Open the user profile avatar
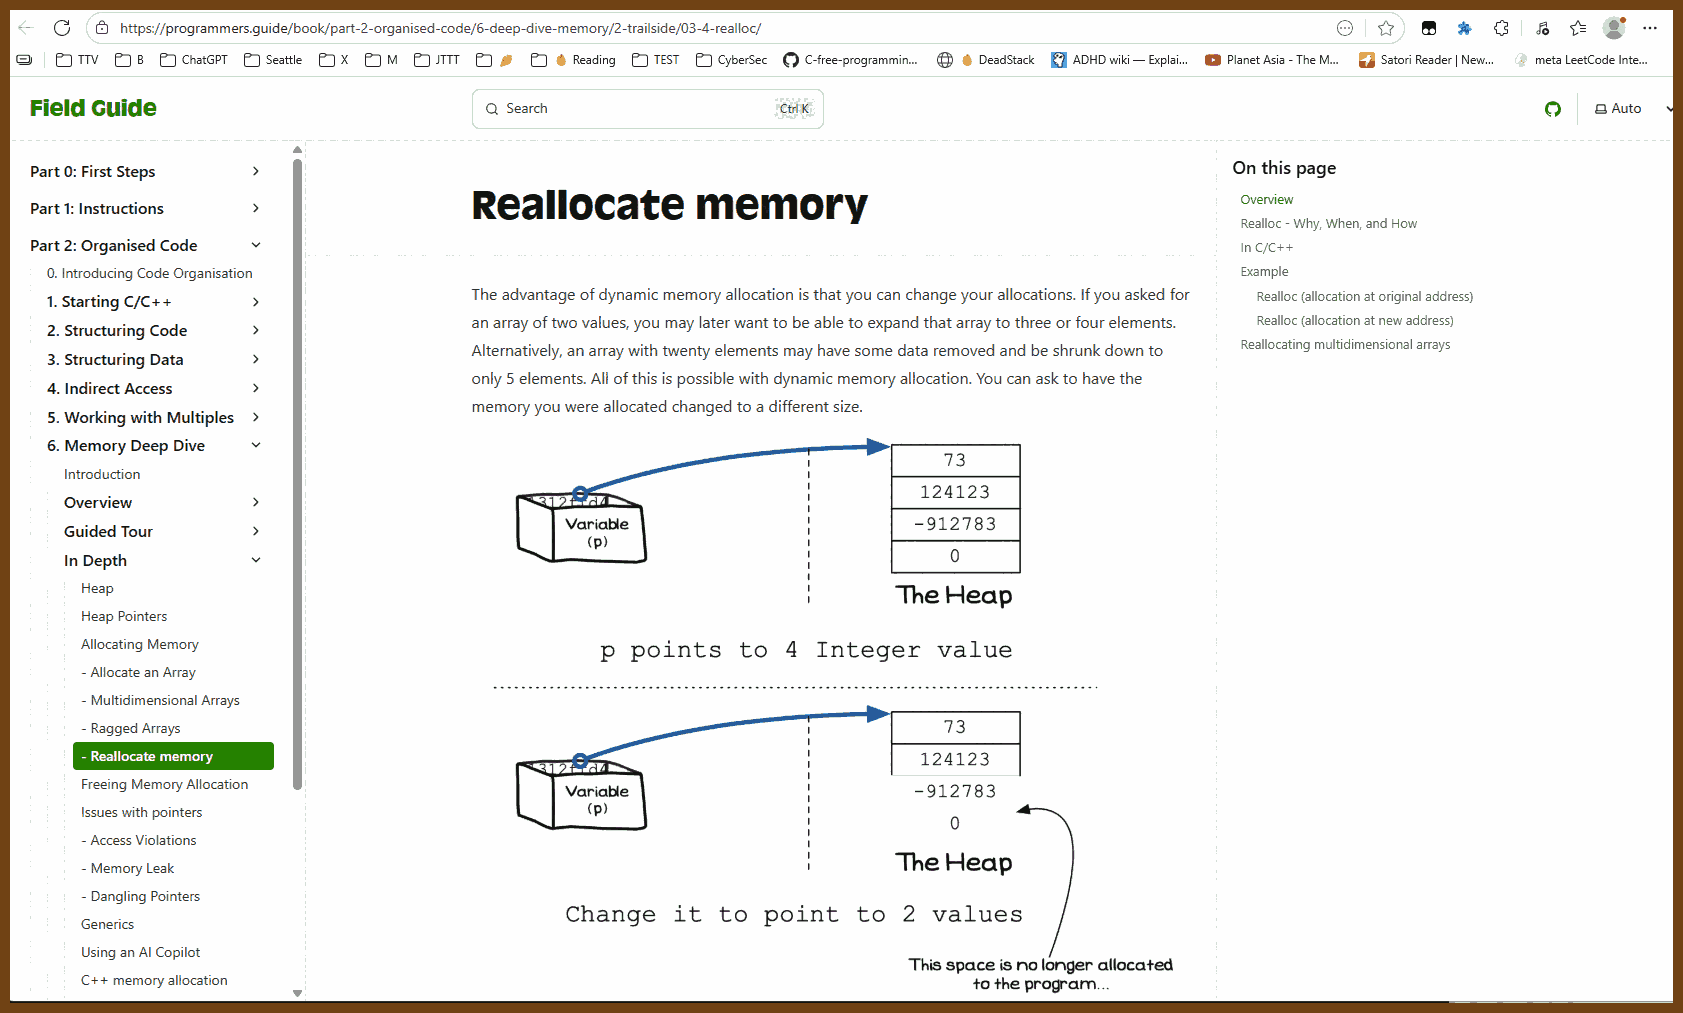This screenshot has width=1683, height=1013. 1613,28
